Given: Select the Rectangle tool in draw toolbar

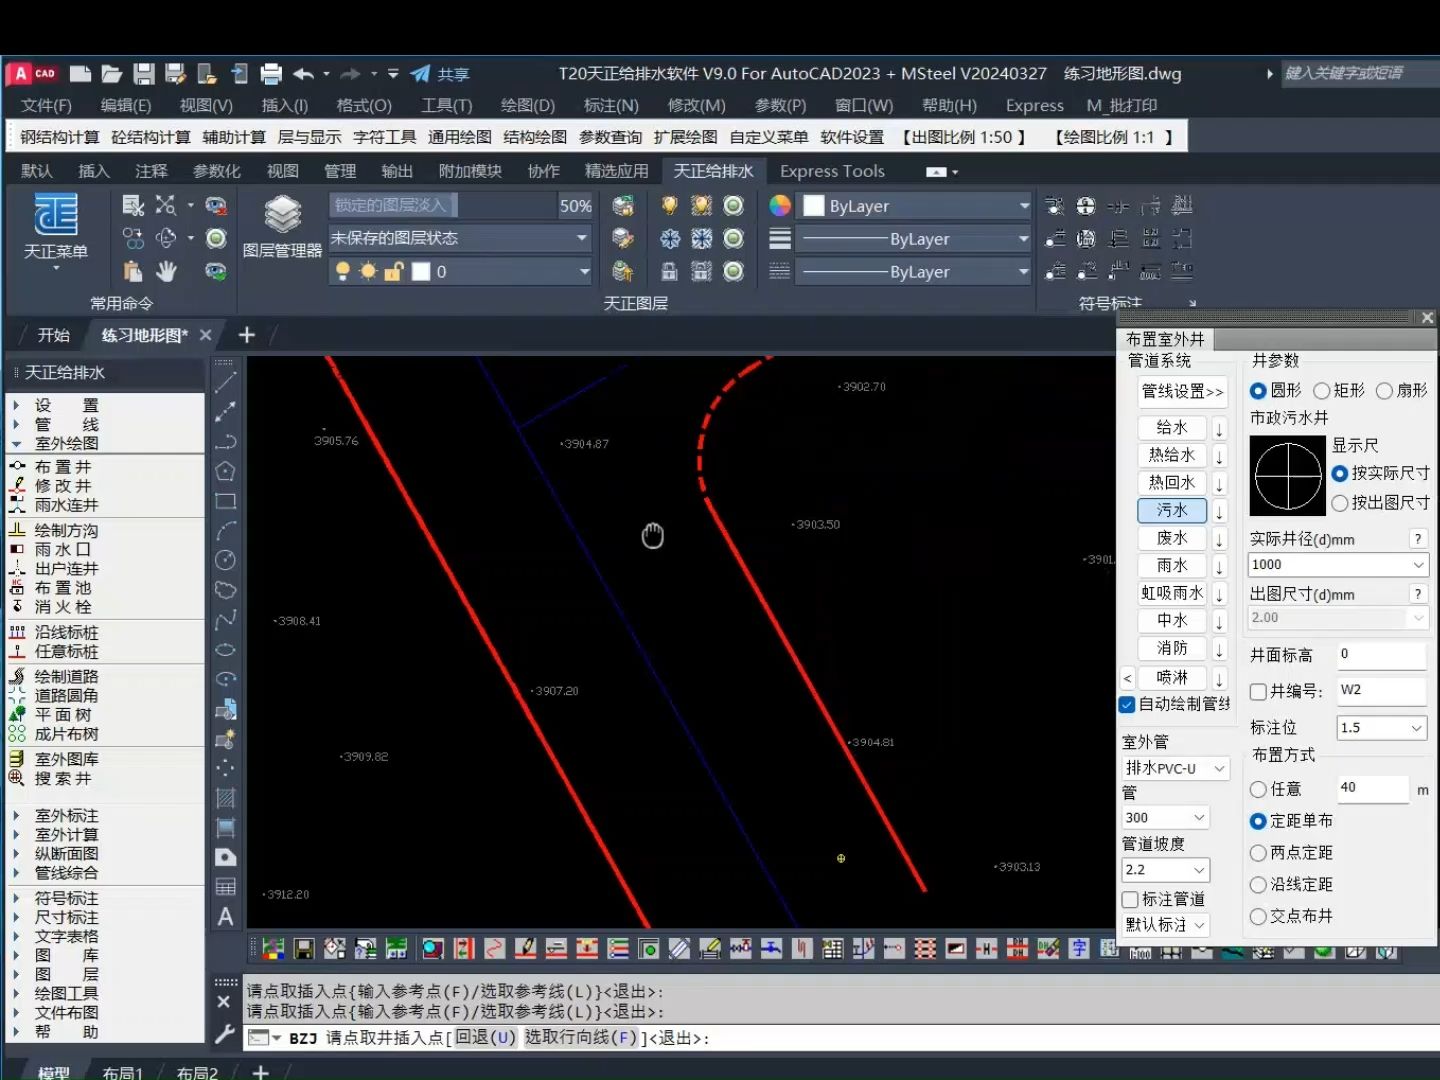Looking at the screenshot, I should click(x=226, y=501).
